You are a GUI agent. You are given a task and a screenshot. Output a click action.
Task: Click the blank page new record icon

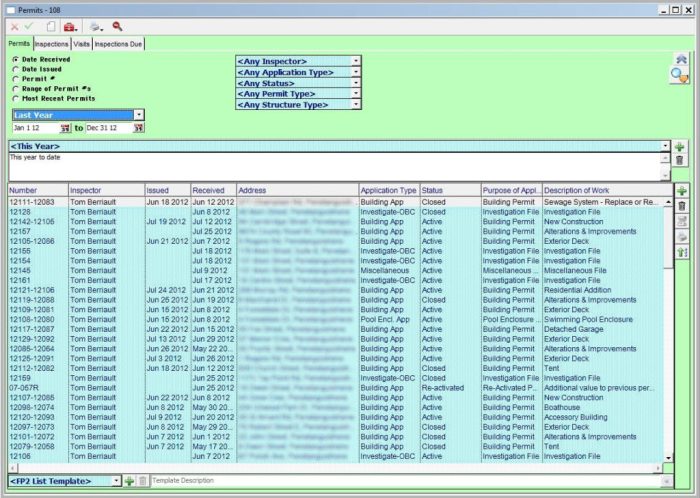click(51, 27)
